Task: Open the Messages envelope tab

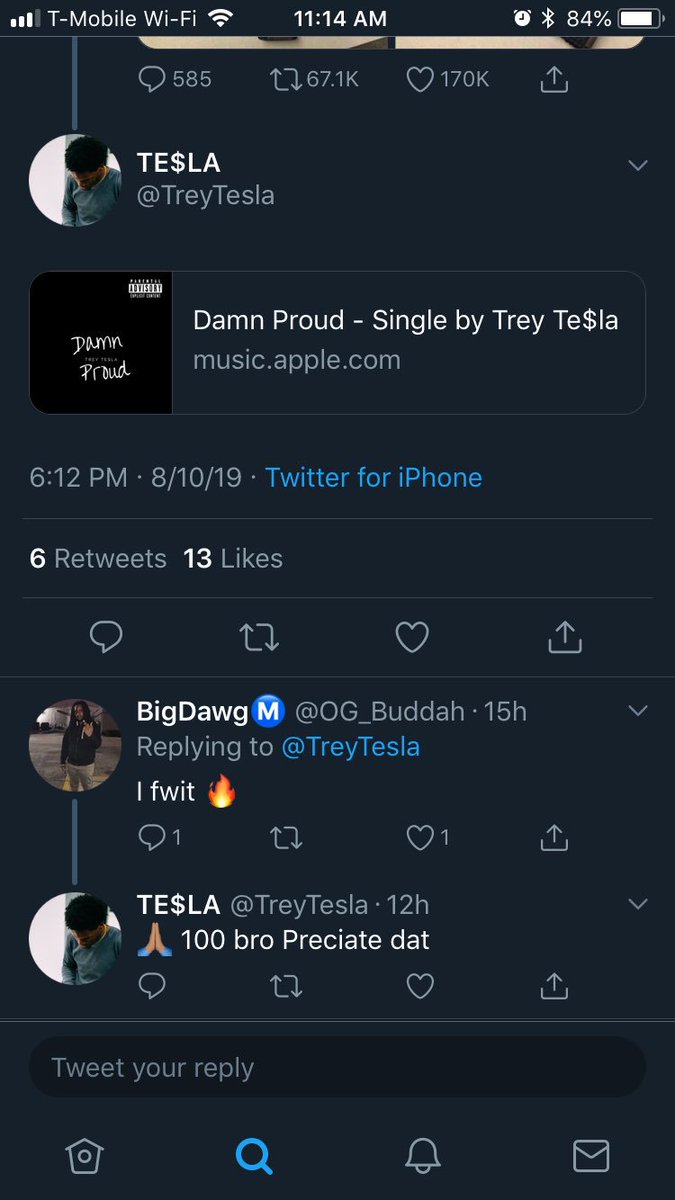Action: (x=591, y=1156)
